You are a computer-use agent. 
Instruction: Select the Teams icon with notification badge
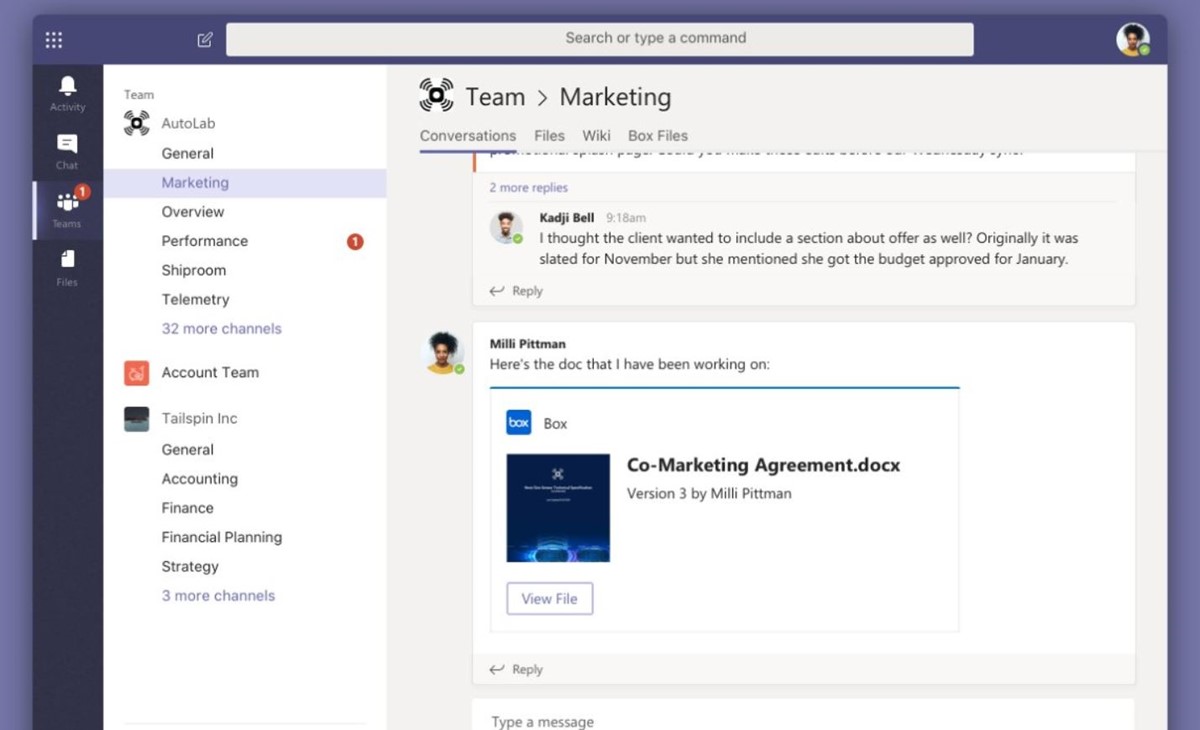[67, 202]
